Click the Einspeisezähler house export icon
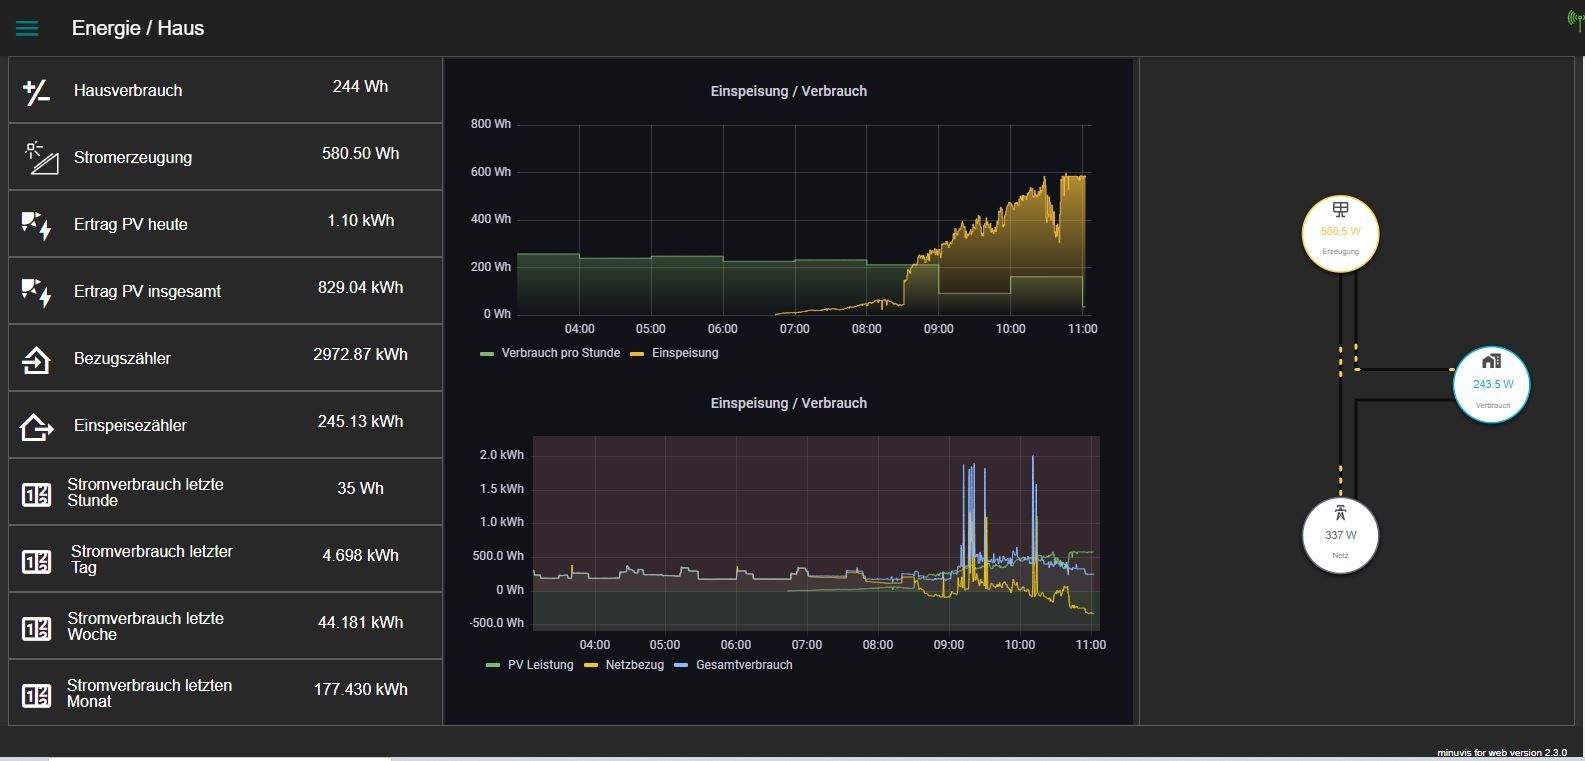Screen dimensions: 1585x761 pos(36,426)
